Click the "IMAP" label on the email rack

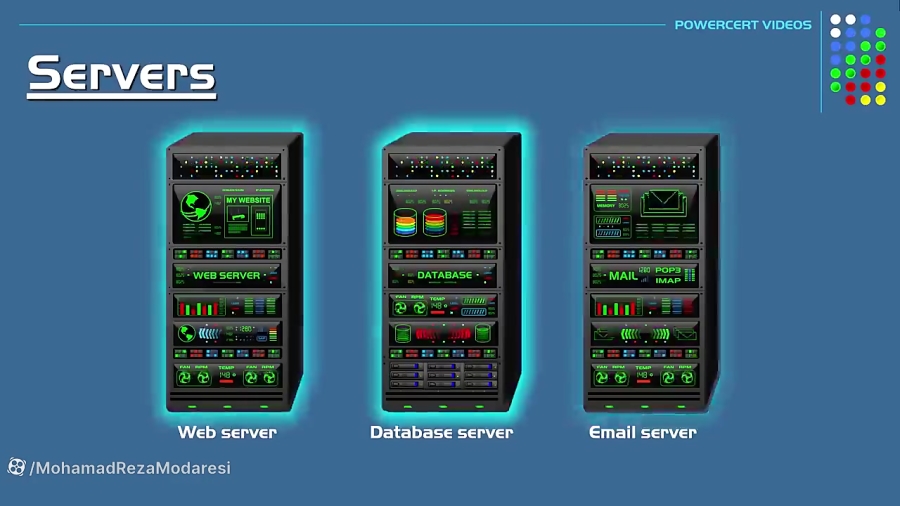tap(668, 281)
